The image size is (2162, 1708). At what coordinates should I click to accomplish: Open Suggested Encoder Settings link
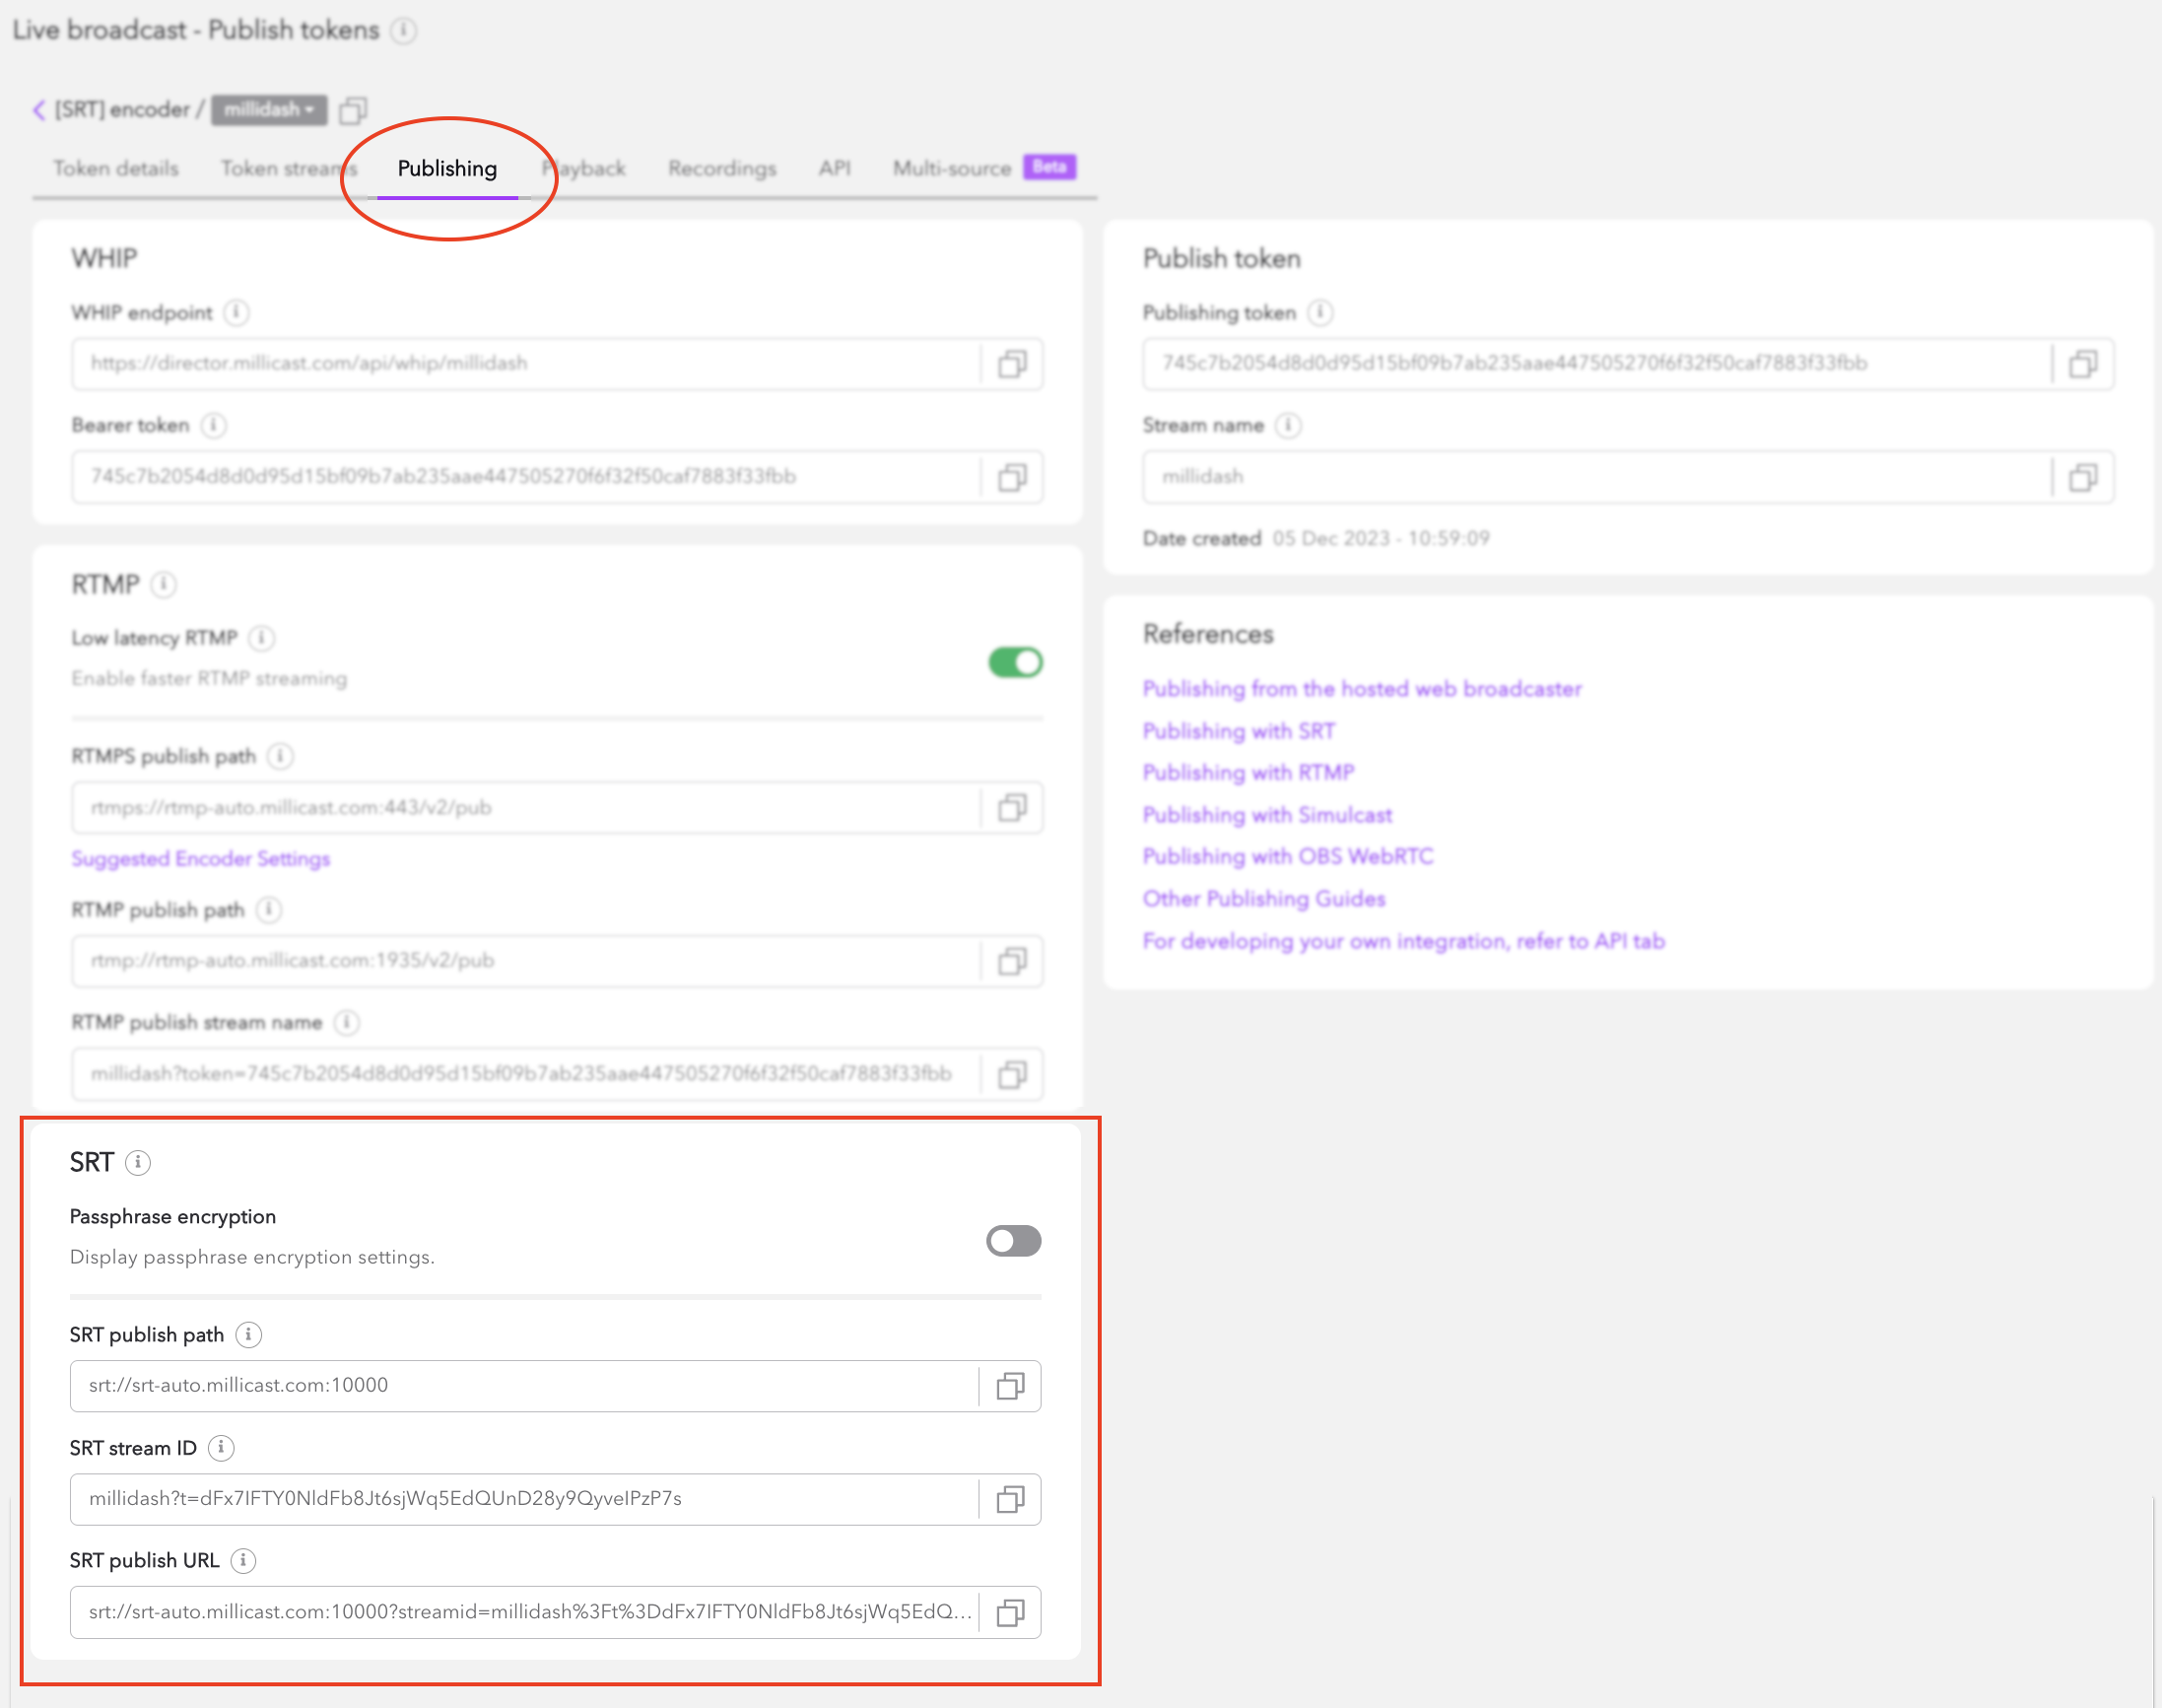[x=200, y=858]
